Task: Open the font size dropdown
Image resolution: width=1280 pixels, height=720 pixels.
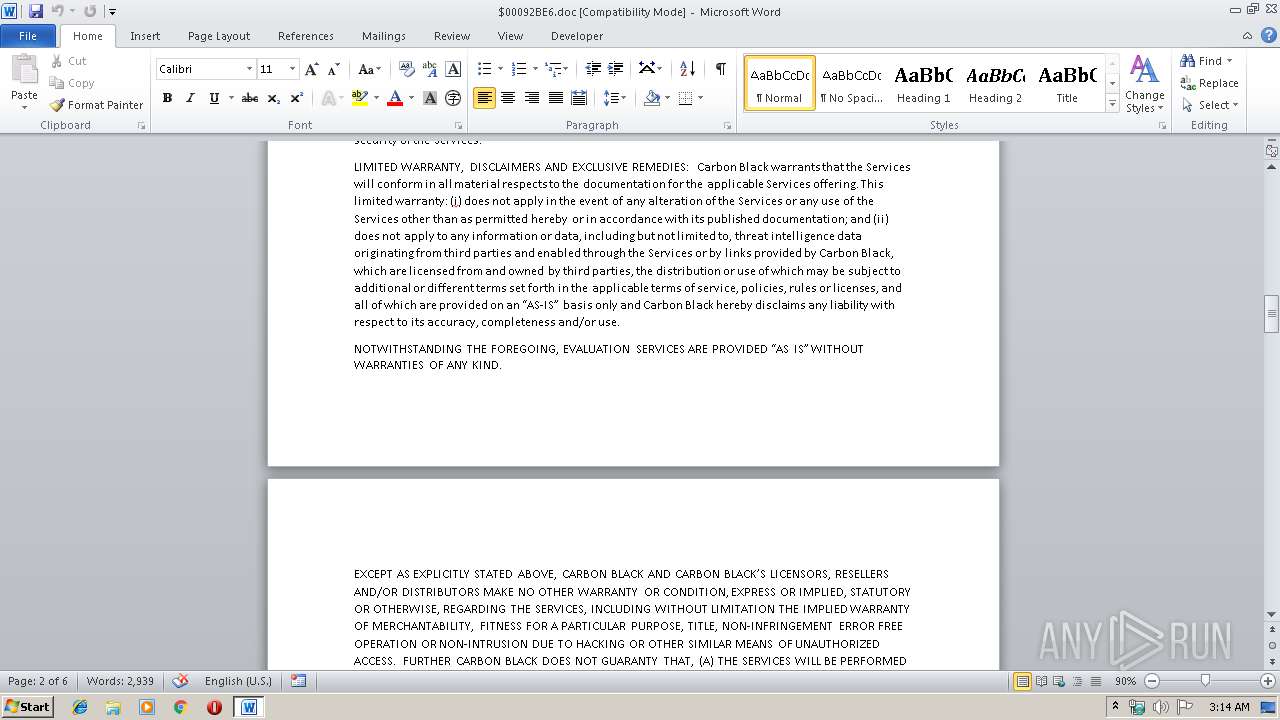Action: [x=292, y=69]
